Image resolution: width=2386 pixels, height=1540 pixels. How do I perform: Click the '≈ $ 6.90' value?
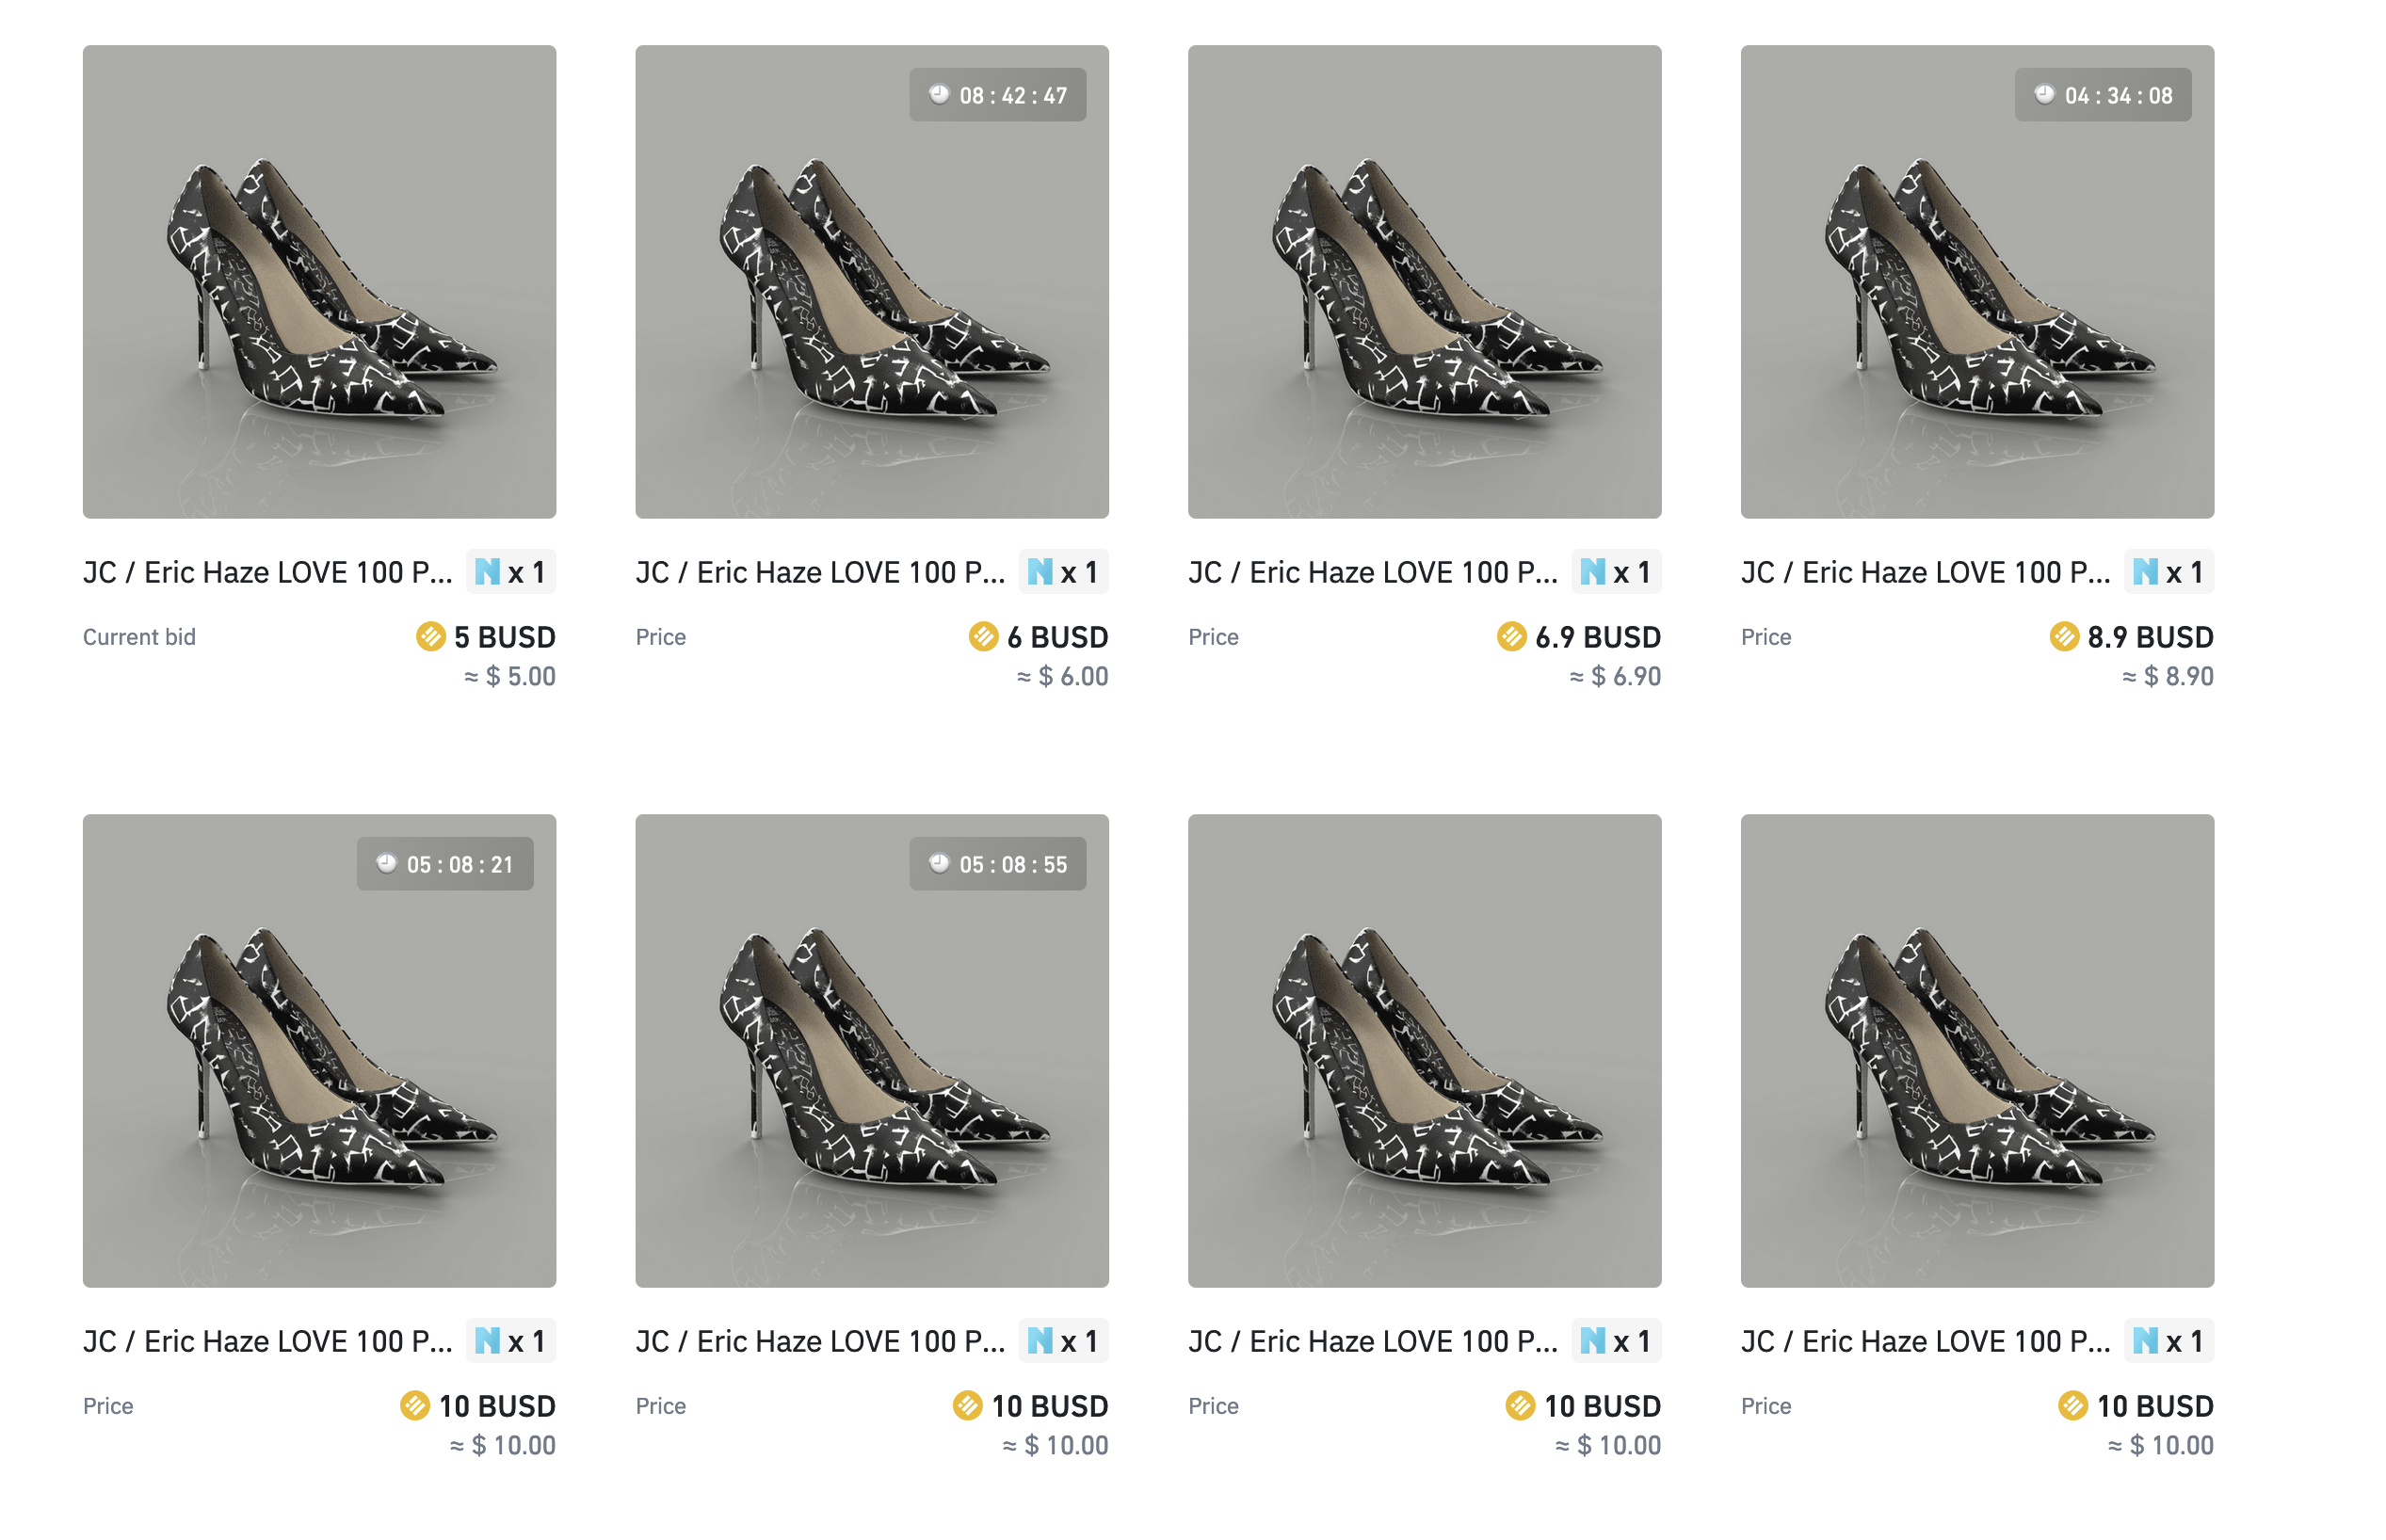1615,677
